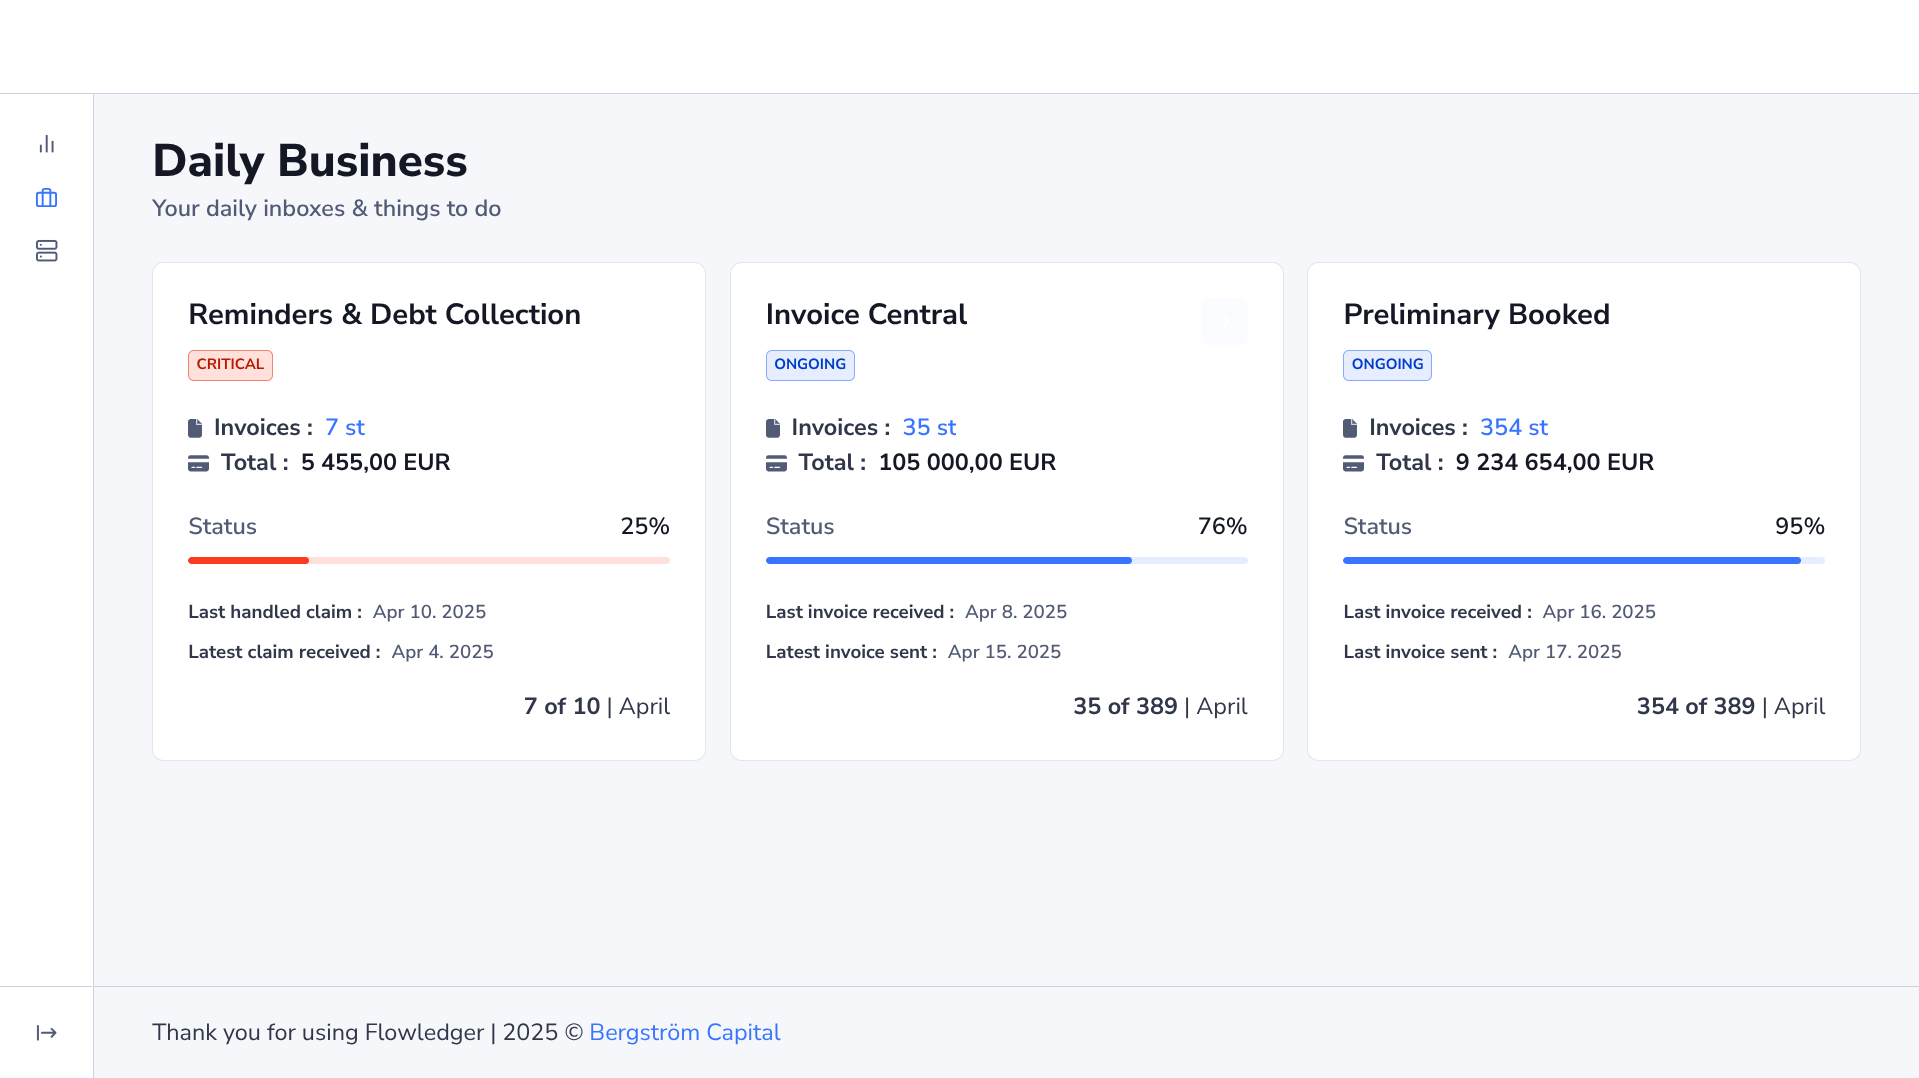Open the 35 st invoices link
Image resolution: width=1919 pixels, height=1078 pixels.
point(928,427)
